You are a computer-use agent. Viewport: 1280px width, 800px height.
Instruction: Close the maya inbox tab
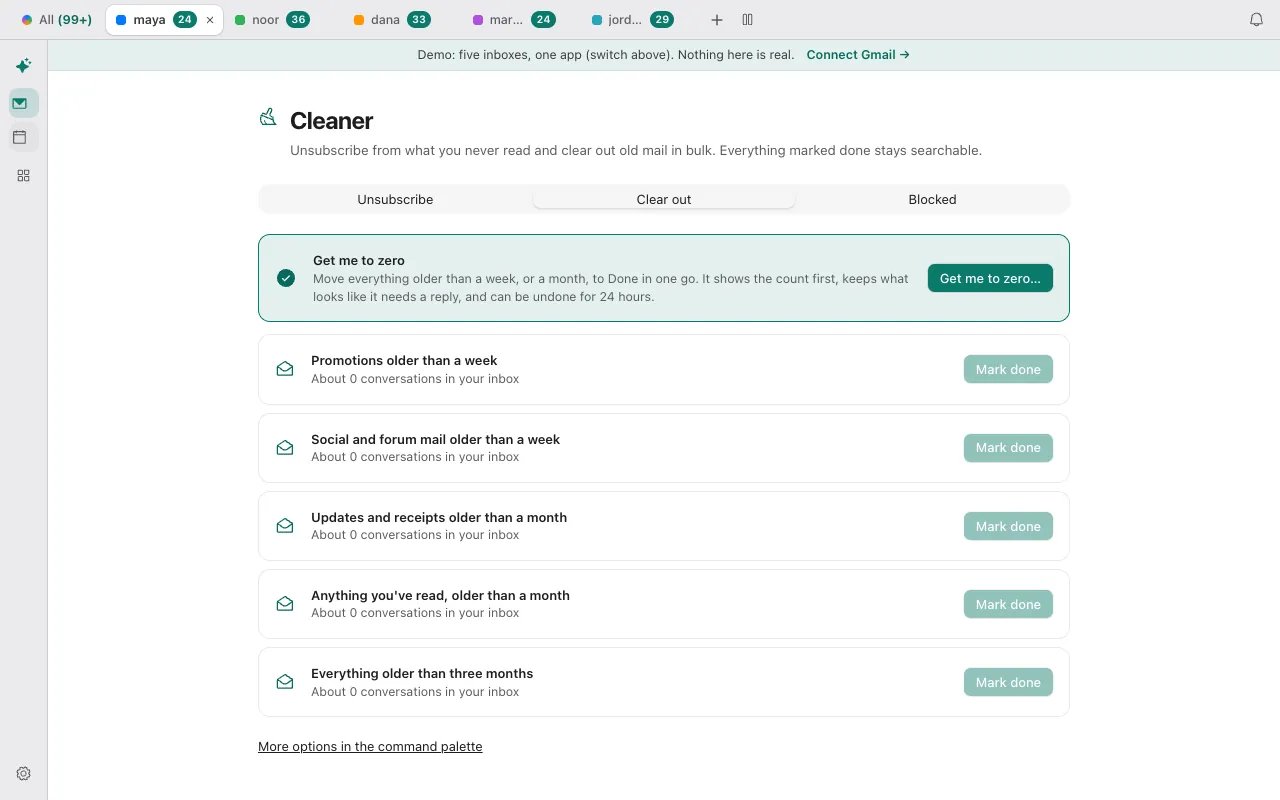point(210,20)
